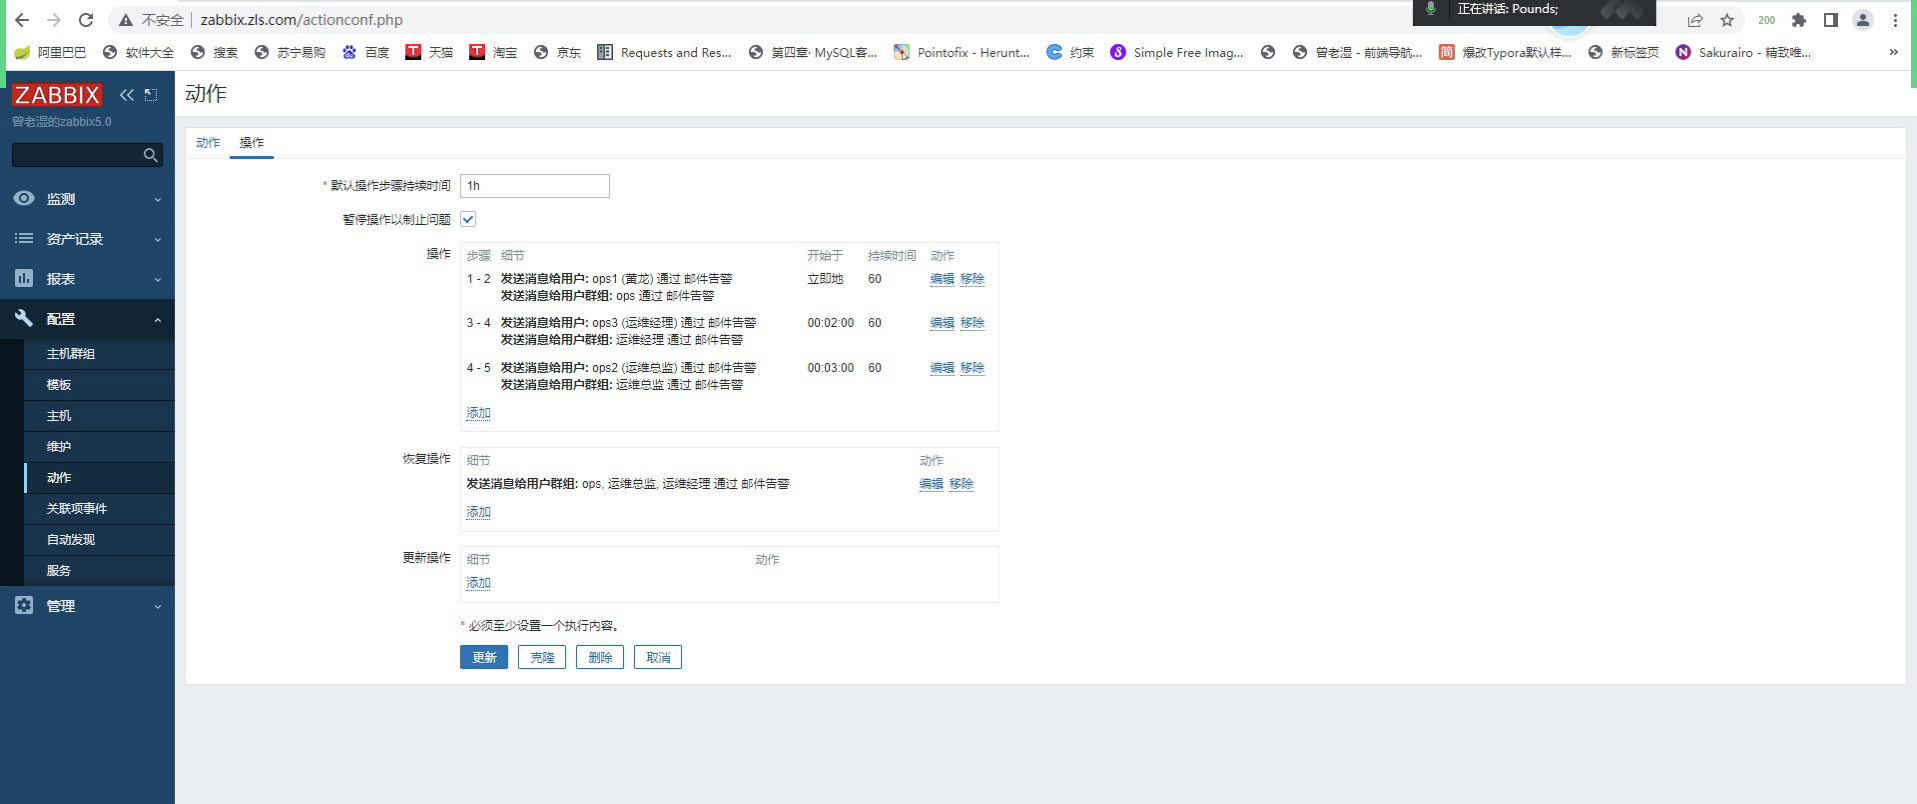The width and height of the screenshot is (1917, 804).
Task: Expand the 管理 menu section
Action: (x=87, y=606)
